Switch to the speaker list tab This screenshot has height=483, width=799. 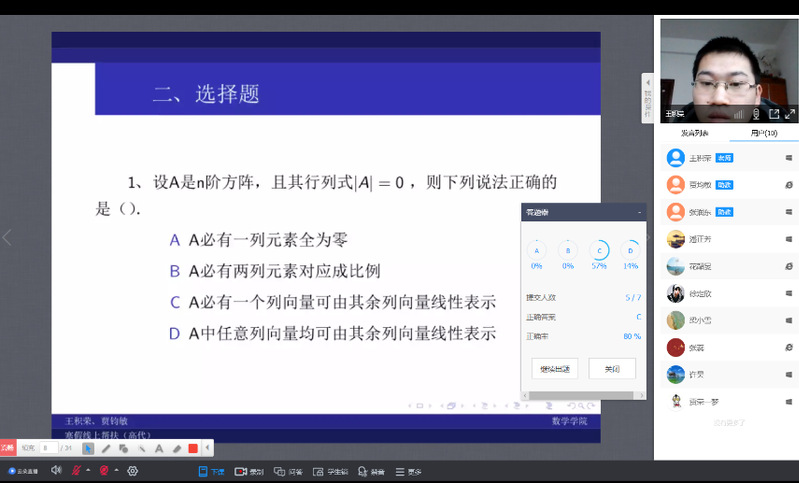(694, 133)
